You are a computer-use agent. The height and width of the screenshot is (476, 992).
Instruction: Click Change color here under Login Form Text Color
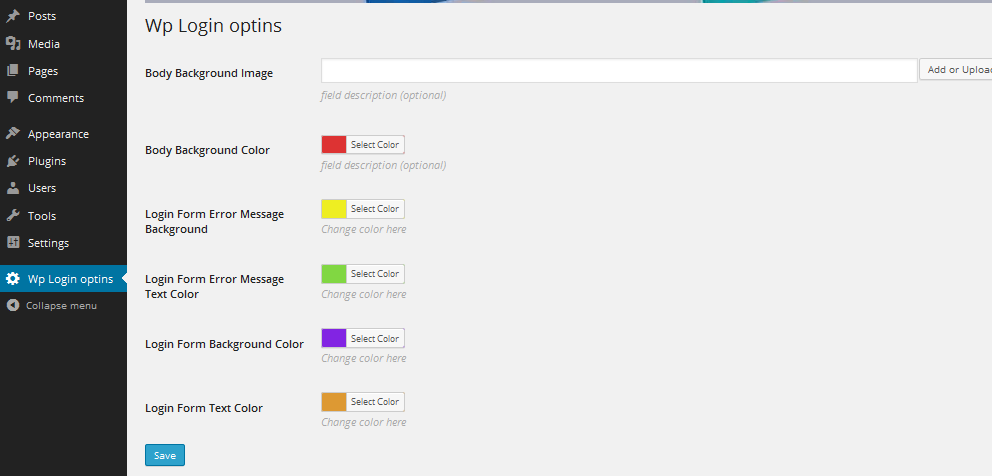(364, 422)
